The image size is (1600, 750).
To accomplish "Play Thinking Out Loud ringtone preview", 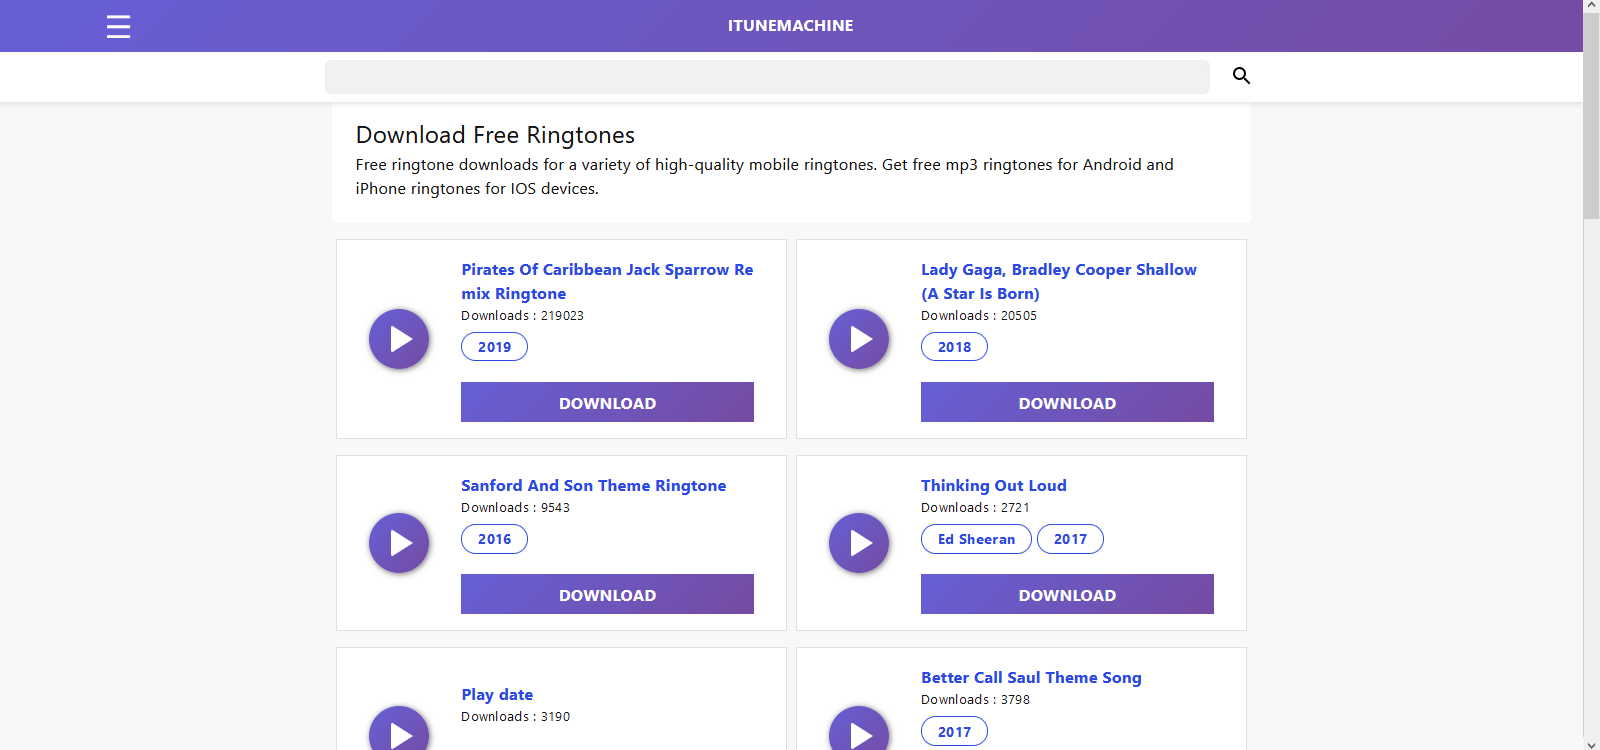I will pyautogui.click(x=859, y=543).
